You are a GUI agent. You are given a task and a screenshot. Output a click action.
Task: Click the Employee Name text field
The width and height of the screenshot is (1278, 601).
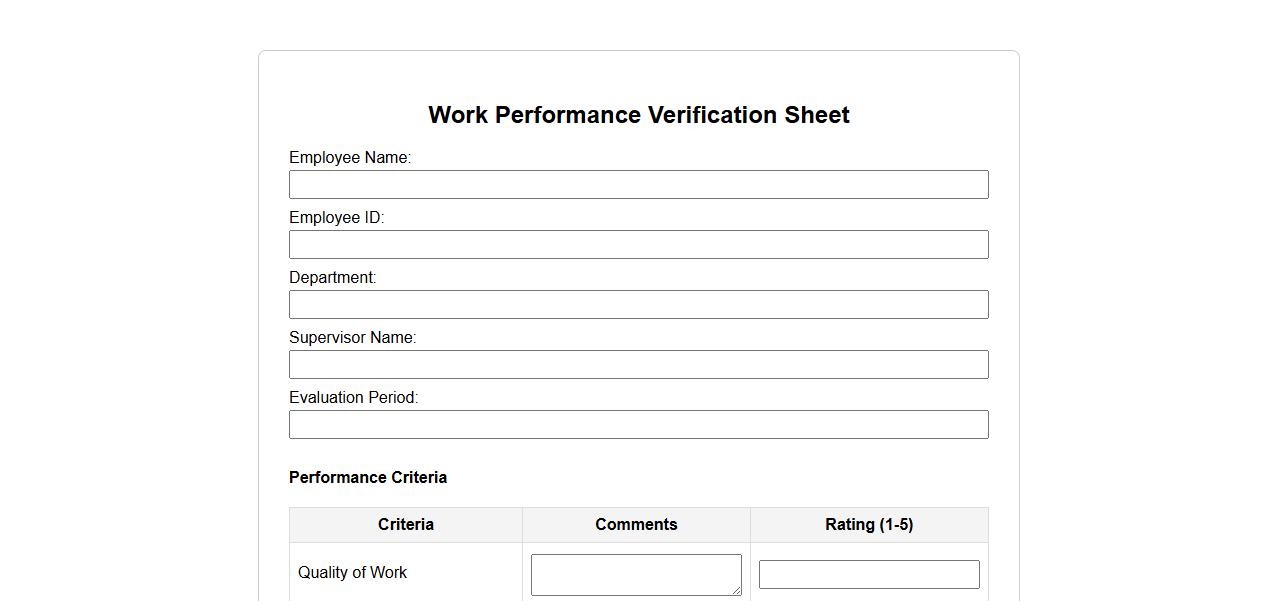(638, 185)
